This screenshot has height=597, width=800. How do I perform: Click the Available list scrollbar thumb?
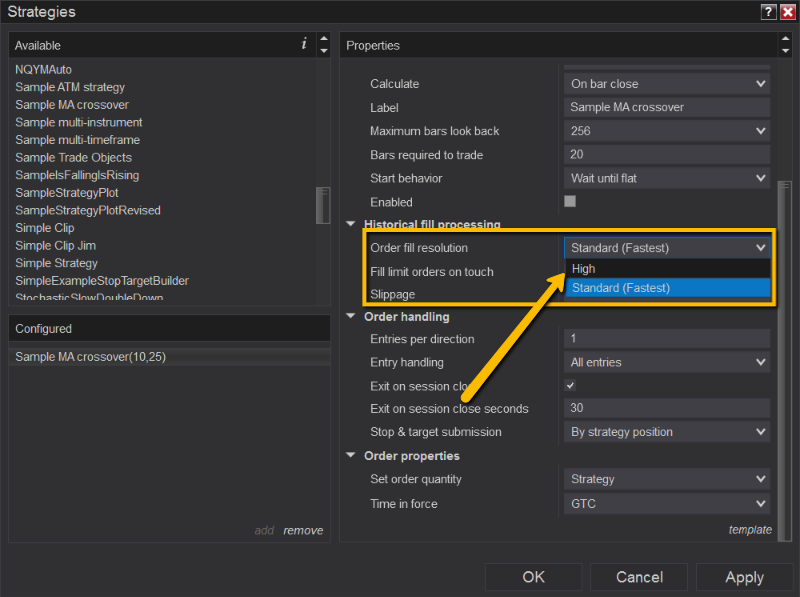(322, 205)
